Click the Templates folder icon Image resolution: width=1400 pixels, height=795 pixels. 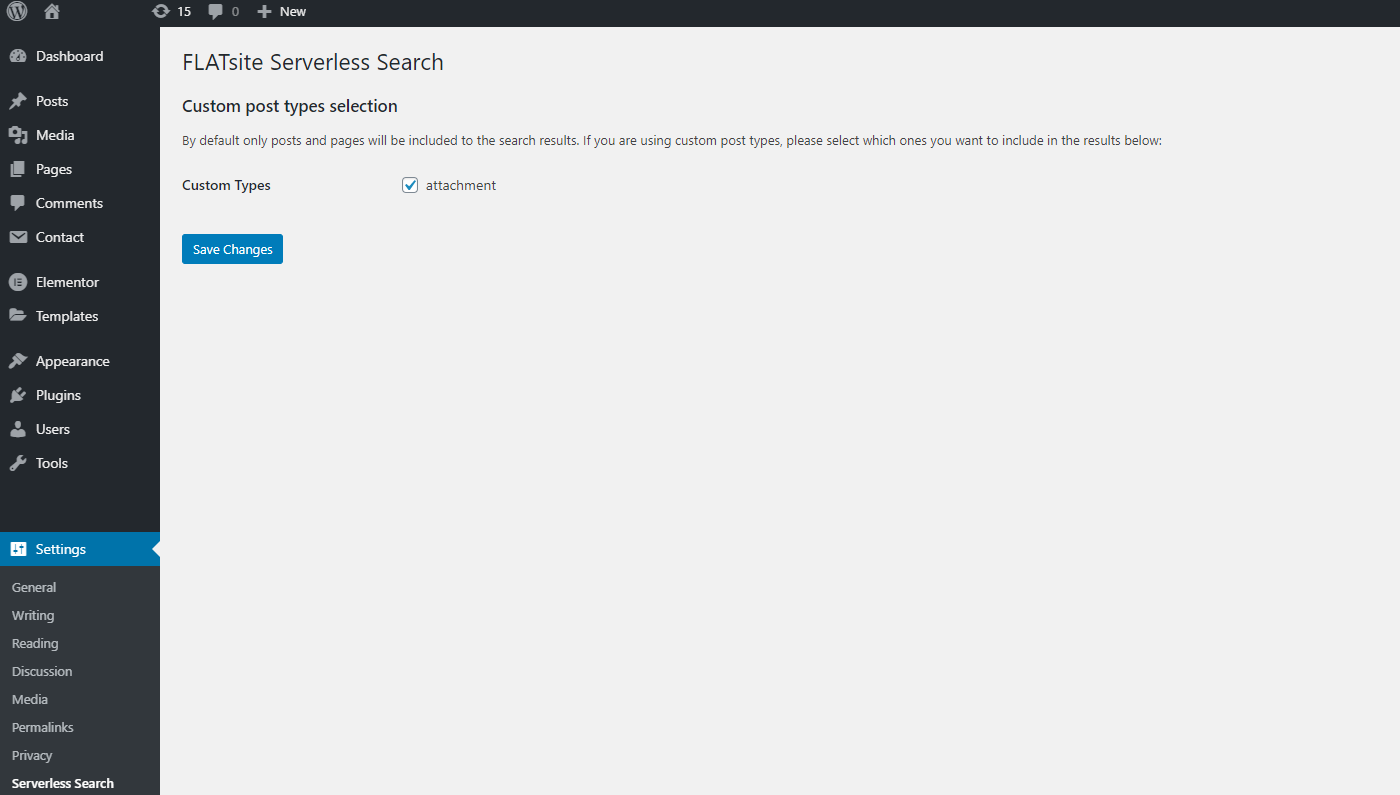18,316
